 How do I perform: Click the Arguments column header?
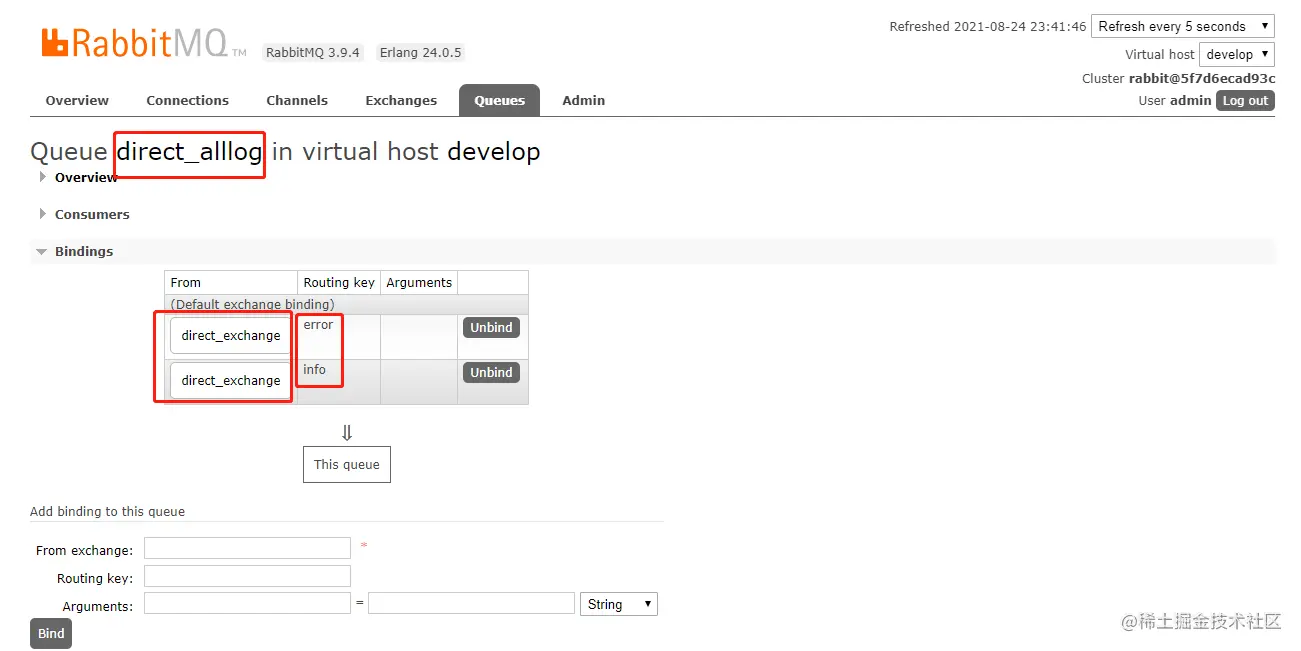[419, 282]
